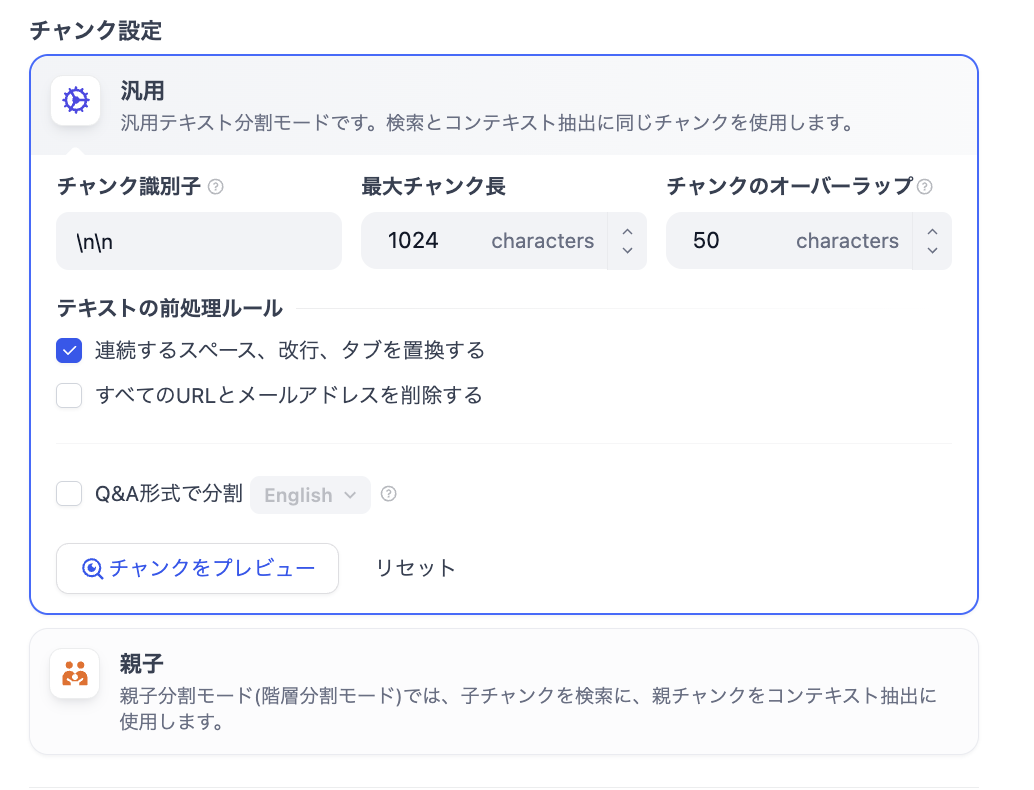Enable すべてのURLとメールアドレスを削除する checkbox

pos(69,396)
